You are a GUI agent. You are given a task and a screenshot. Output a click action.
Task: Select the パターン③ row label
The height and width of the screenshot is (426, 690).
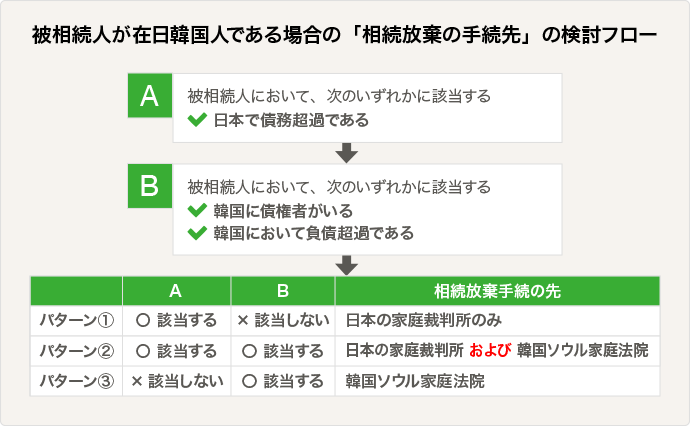point(77,381)
